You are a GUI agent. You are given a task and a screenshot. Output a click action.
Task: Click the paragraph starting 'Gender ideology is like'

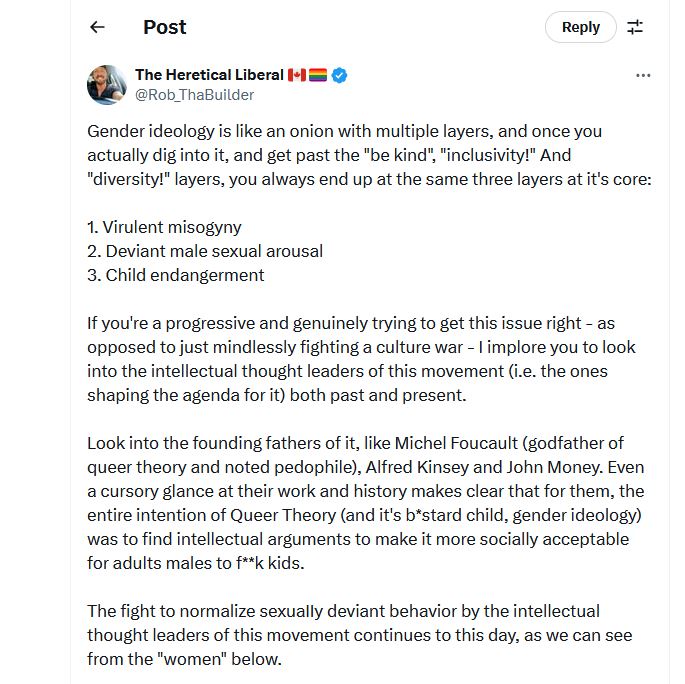point(369,155)
